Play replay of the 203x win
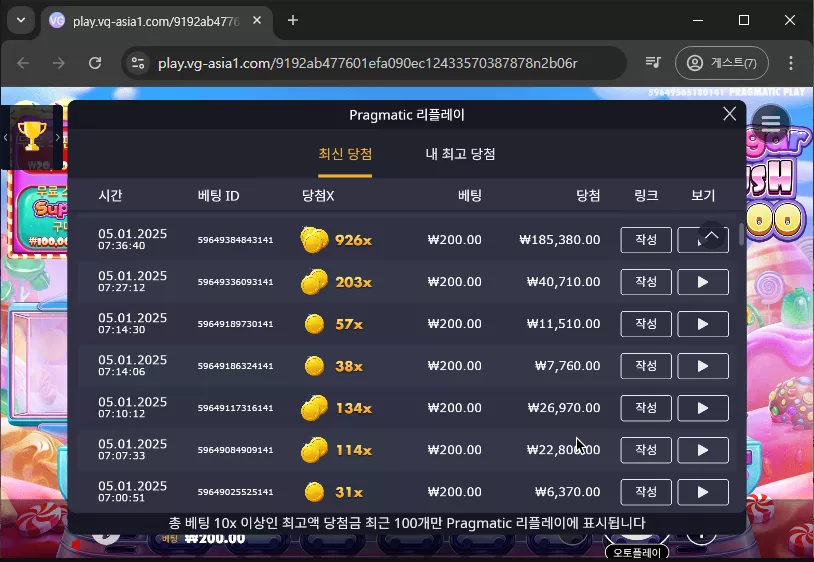The image size is (814, 562). (703, 282)
